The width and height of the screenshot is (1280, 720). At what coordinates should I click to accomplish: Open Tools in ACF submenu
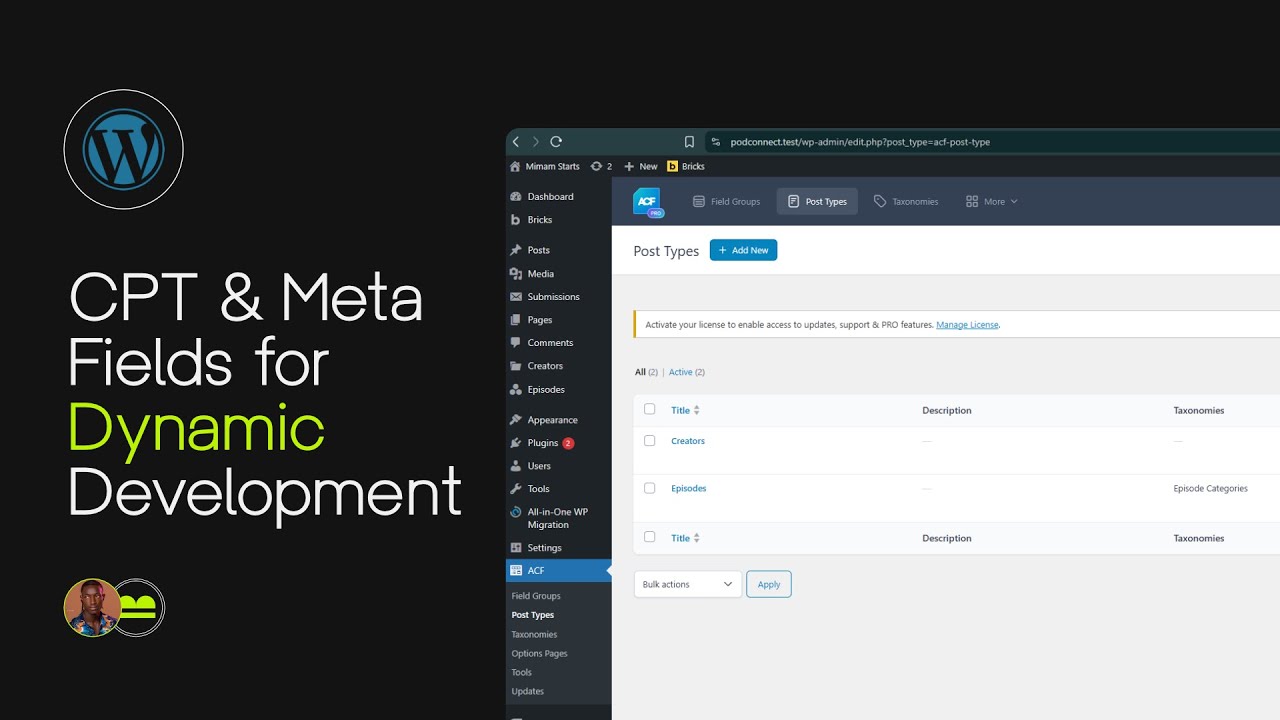[522, 673]
